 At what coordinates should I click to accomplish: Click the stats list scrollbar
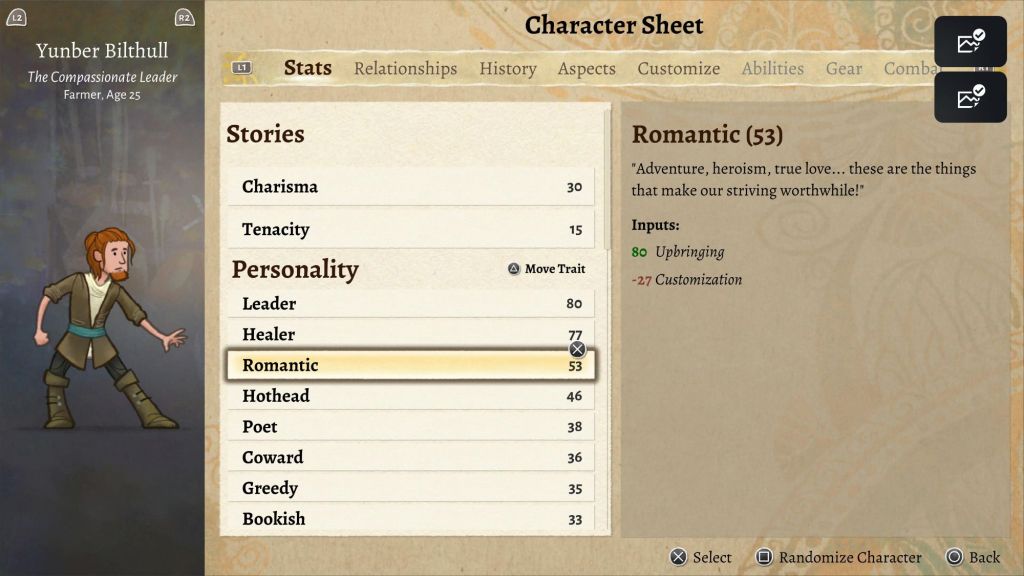point(607,180)
